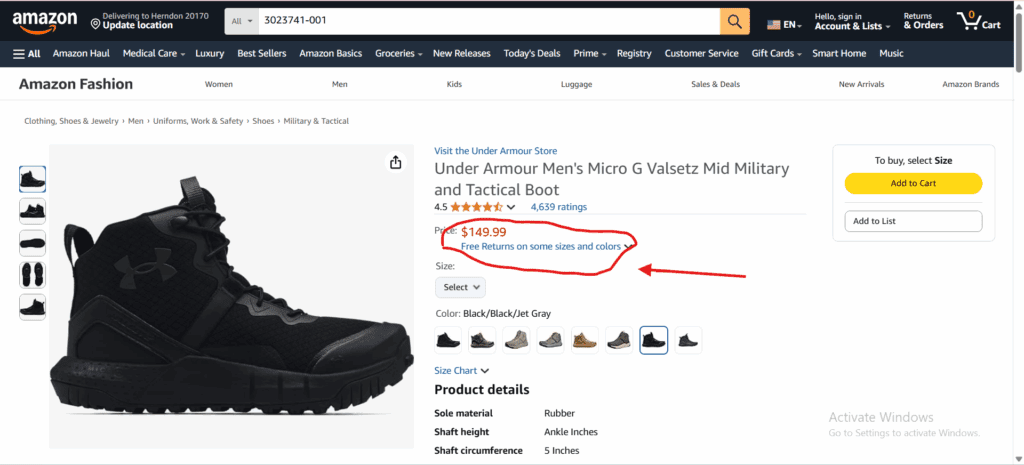Screen dimensions: 1024x465
Task: Open the All search category dropdown
Action: pos(239,21)
